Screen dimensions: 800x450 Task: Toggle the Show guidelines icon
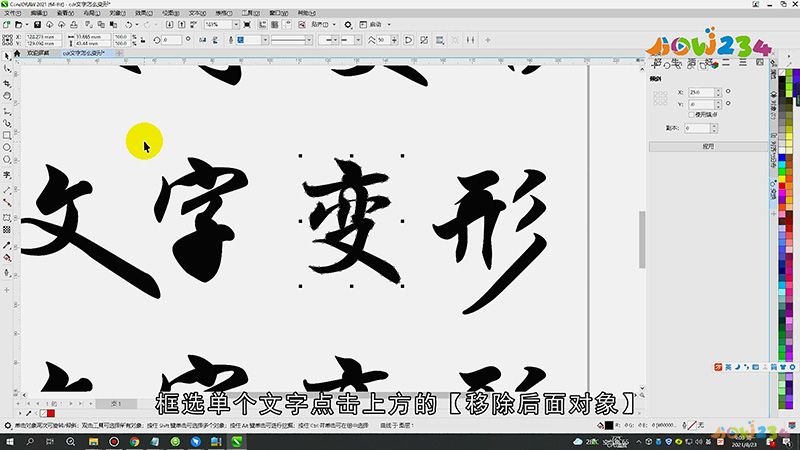(287, 24)
